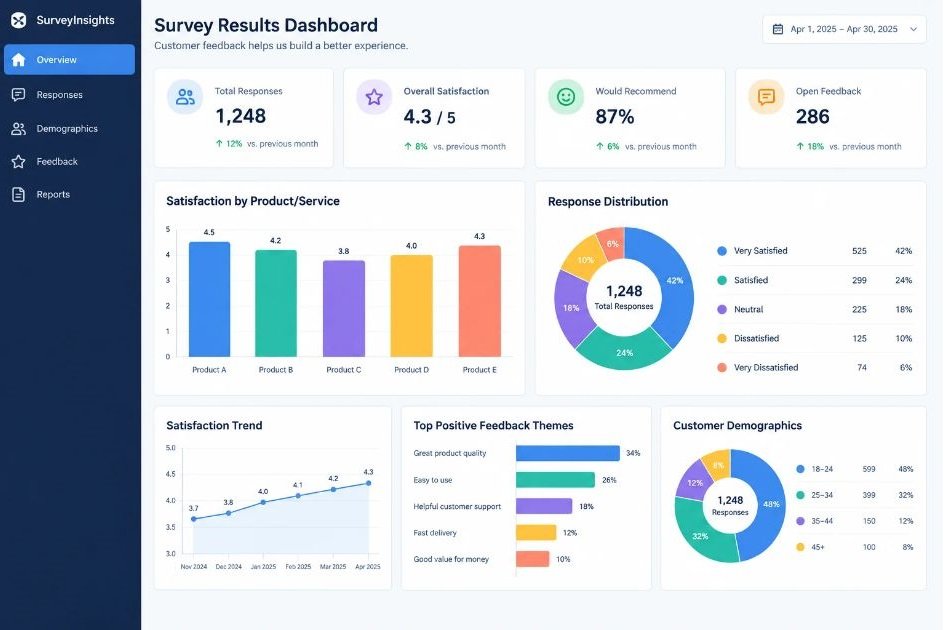Click the Apr 1, 2025 – Apr 30, 2025 range

844,29
